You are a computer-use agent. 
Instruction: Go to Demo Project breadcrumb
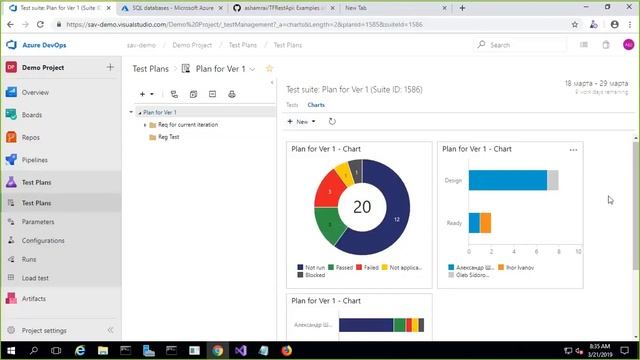point(192,45)
